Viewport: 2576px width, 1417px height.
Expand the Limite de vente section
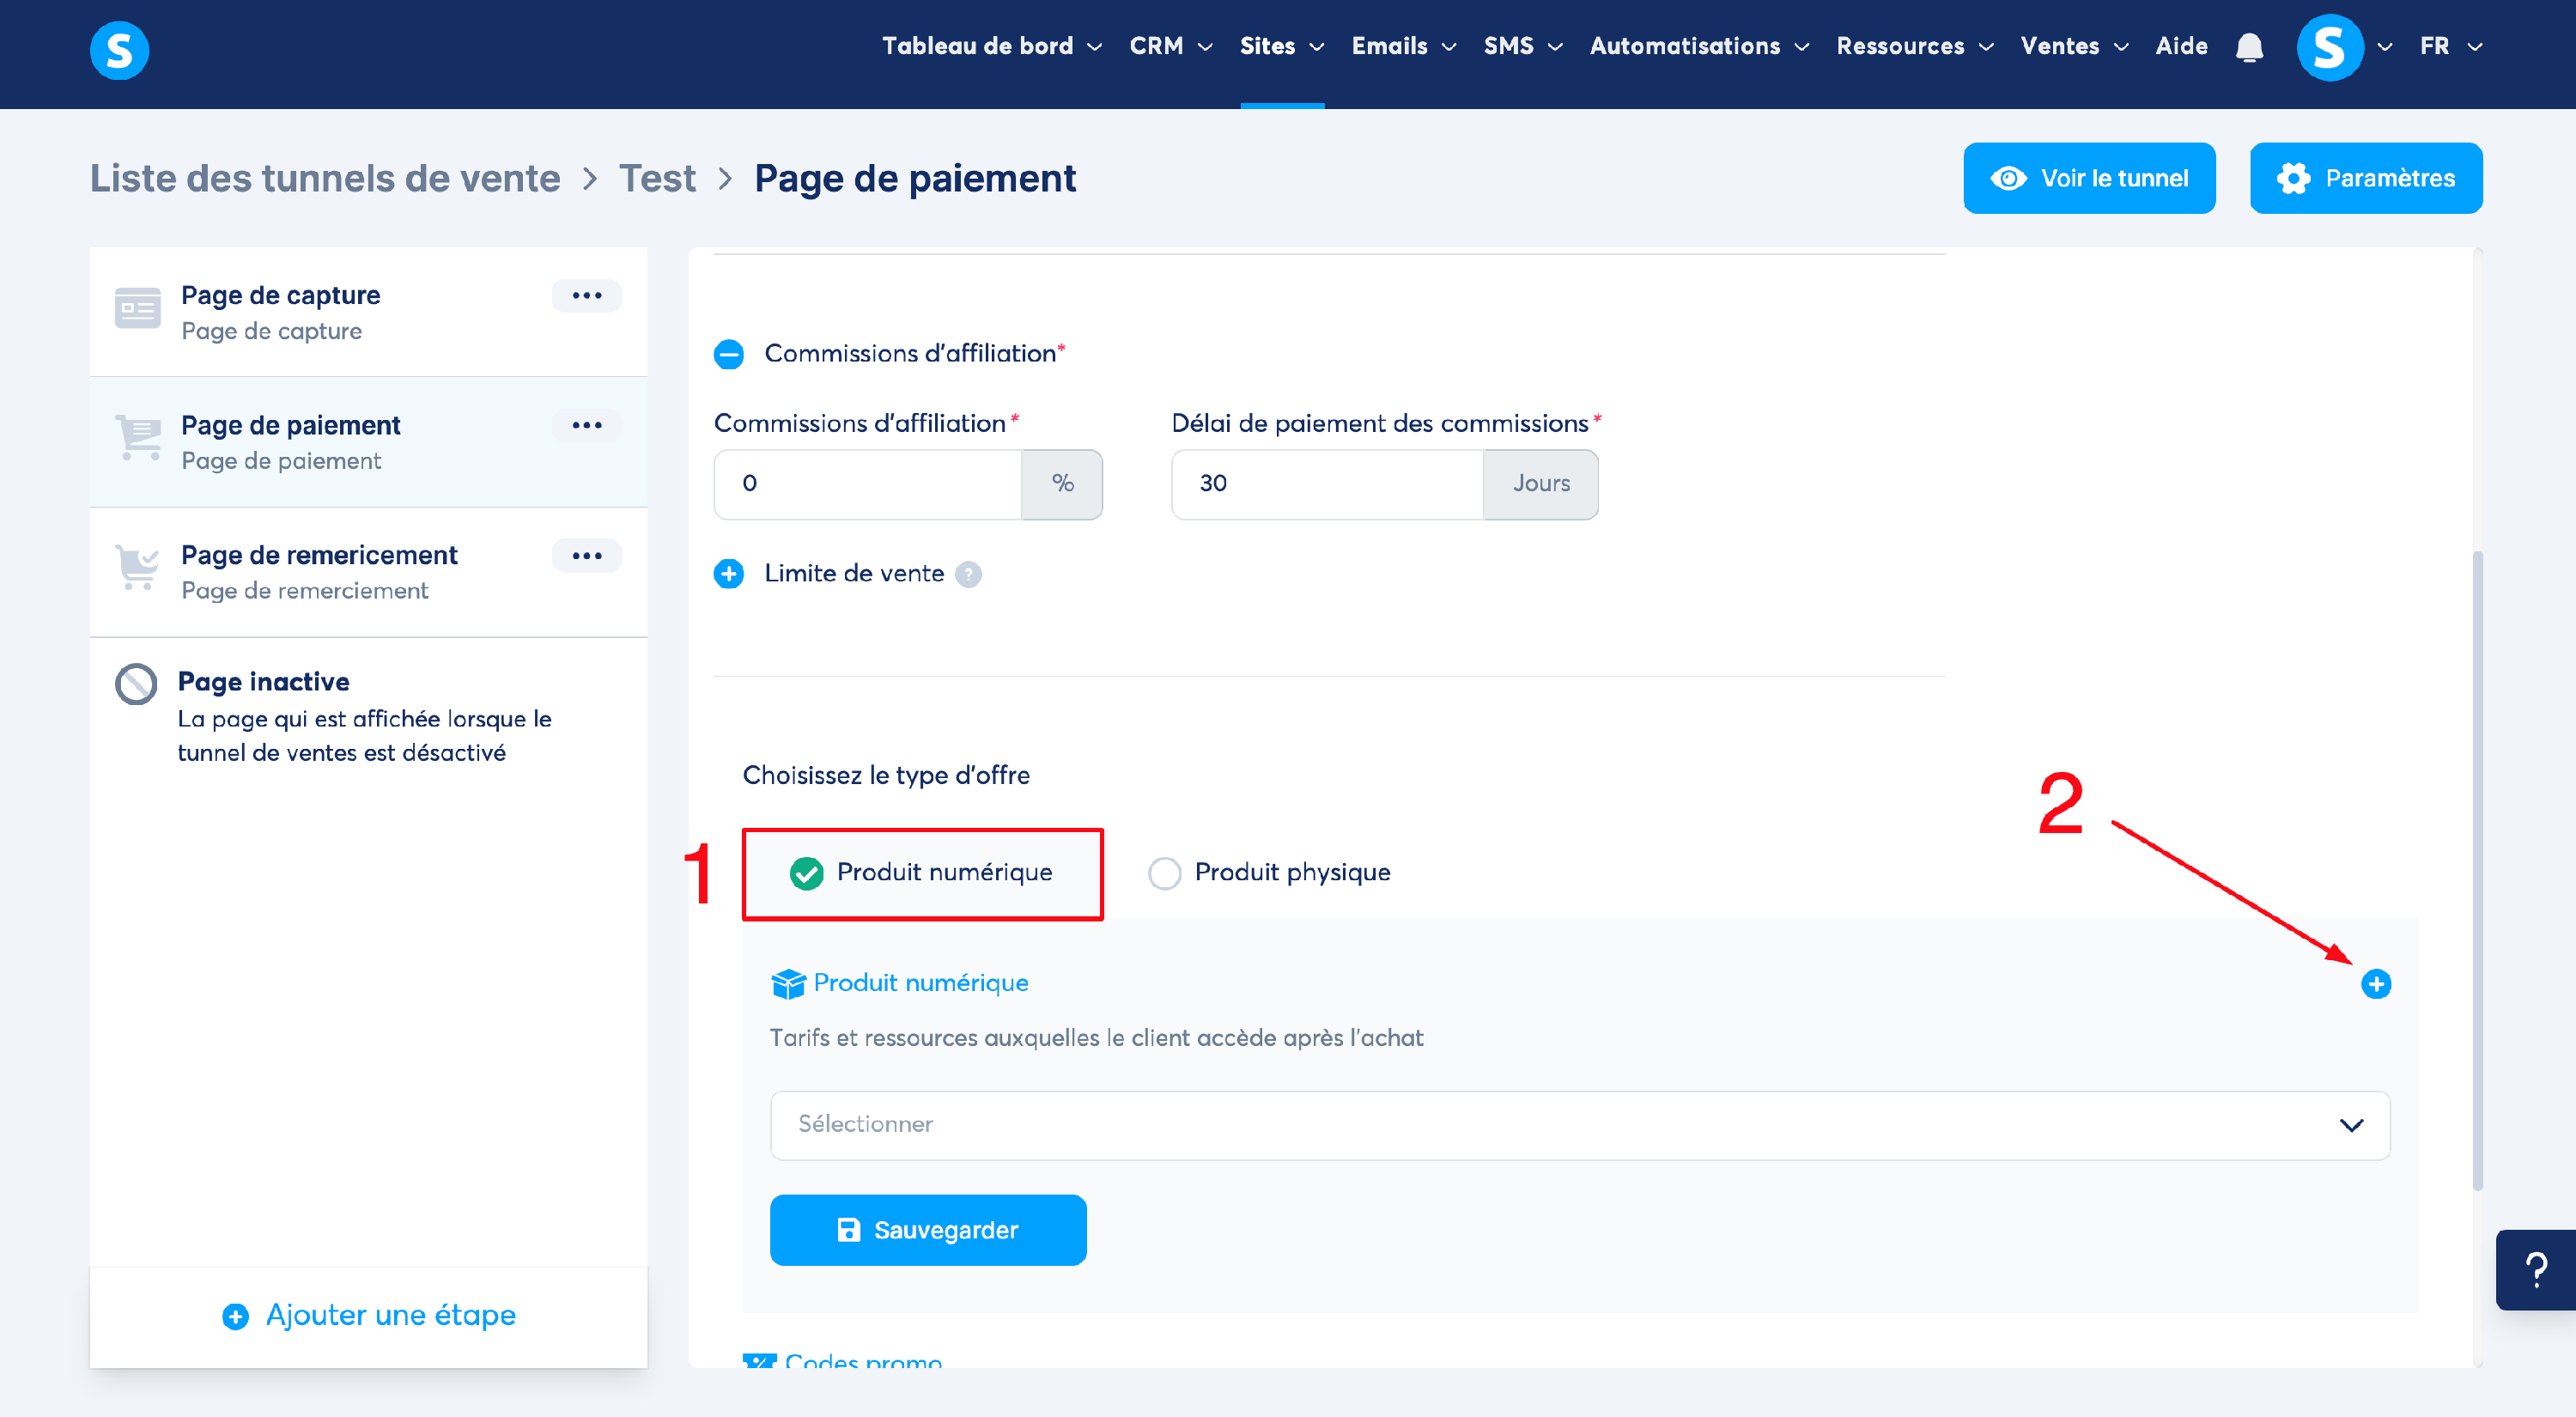pyautogui.click(x=729, y=574)
